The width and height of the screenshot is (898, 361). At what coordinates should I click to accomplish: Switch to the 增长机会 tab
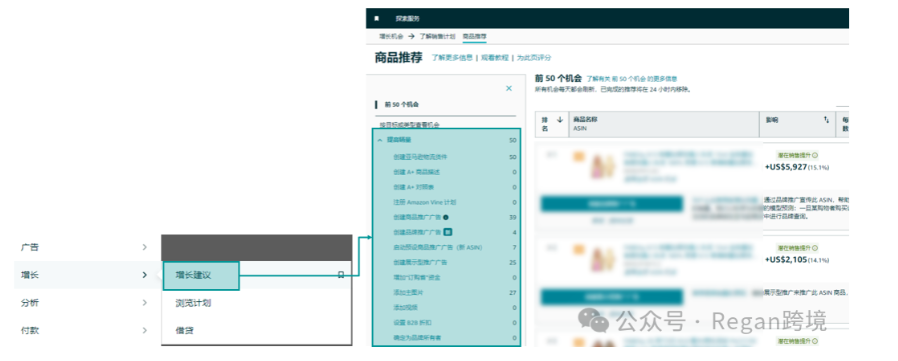pyautogui.click(x=391, y=36)
